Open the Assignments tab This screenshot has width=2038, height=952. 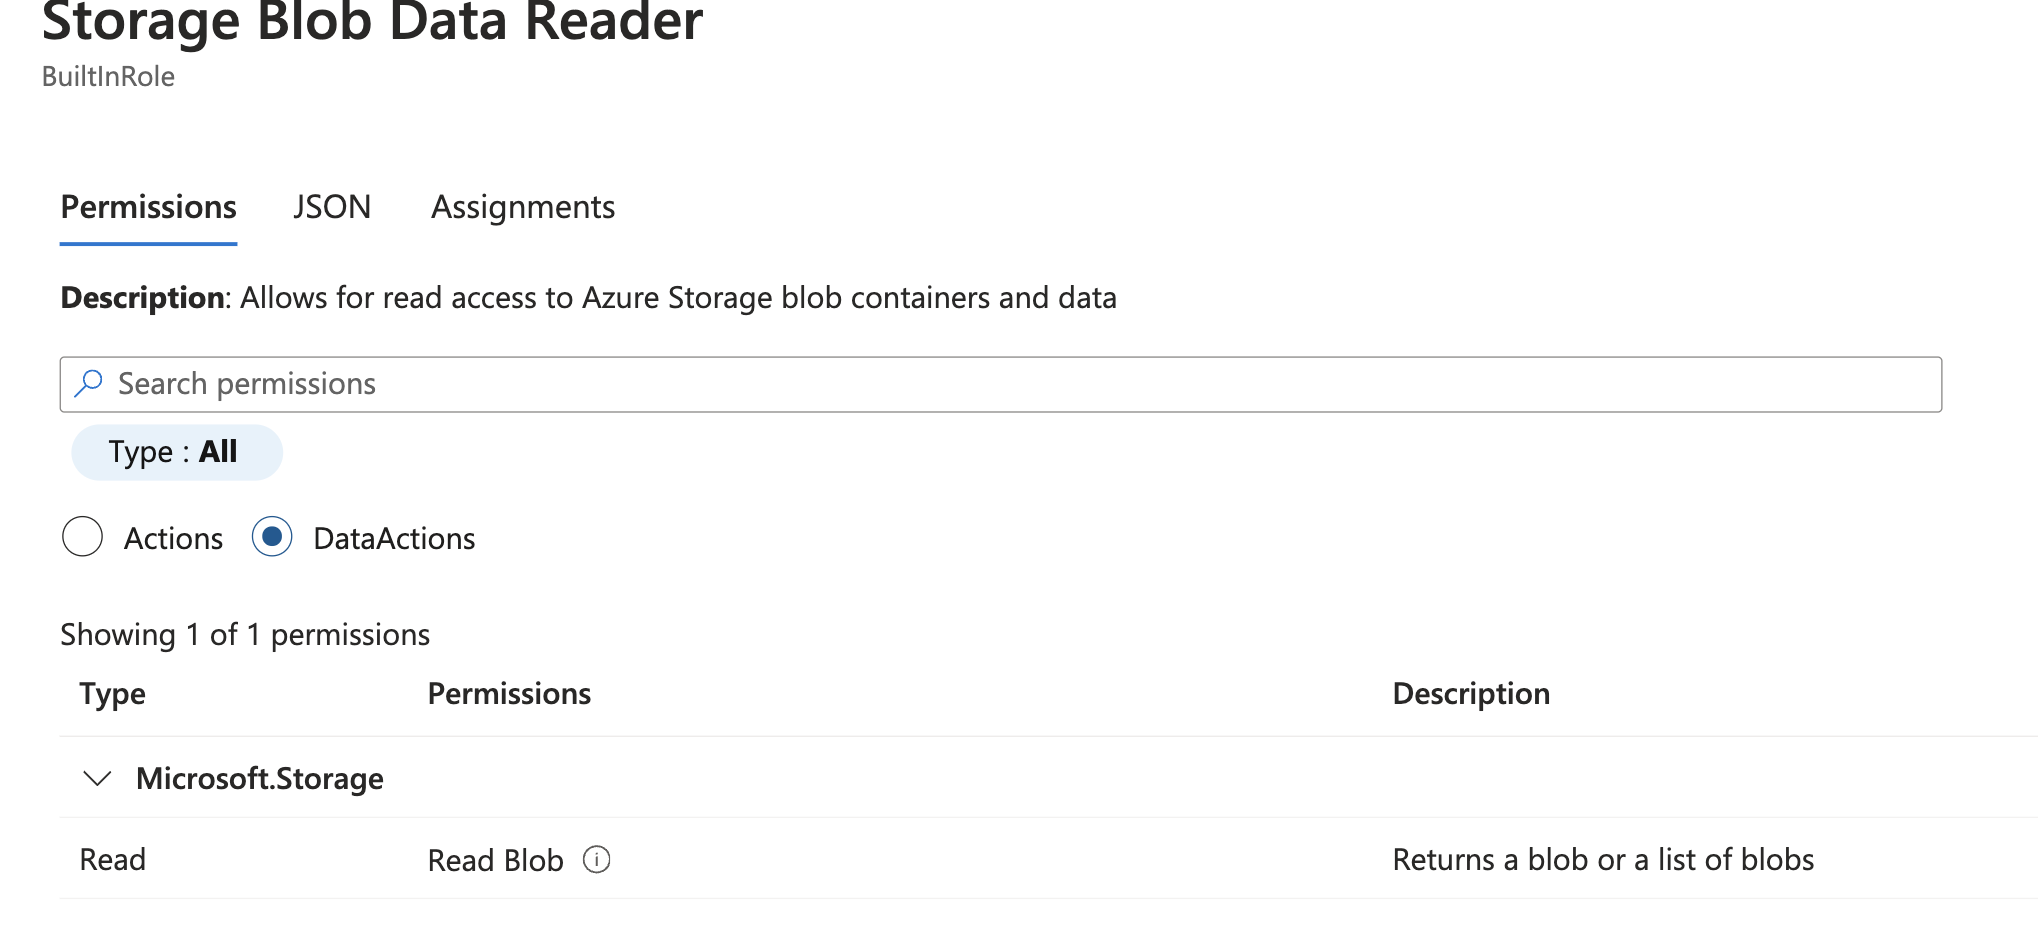522,207
